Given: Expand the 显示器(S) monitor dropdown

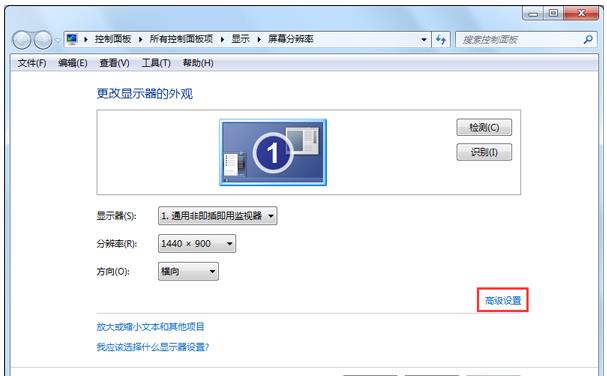Looking at the screenshot, I should 218,216.
